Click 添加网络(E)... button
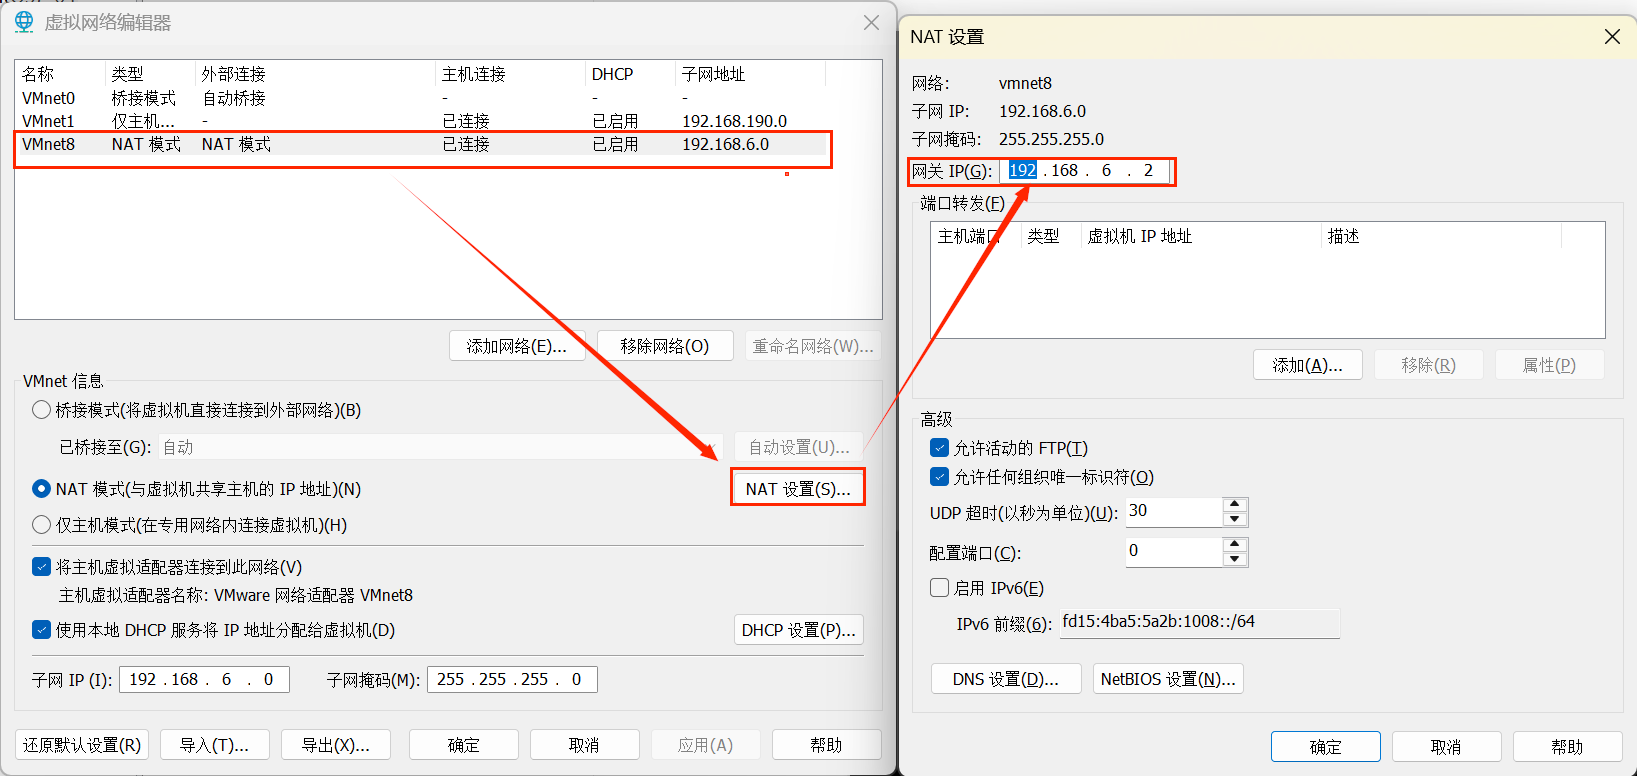The width and height of the screenshot is (1637, 776). click(x=517, y=346)
